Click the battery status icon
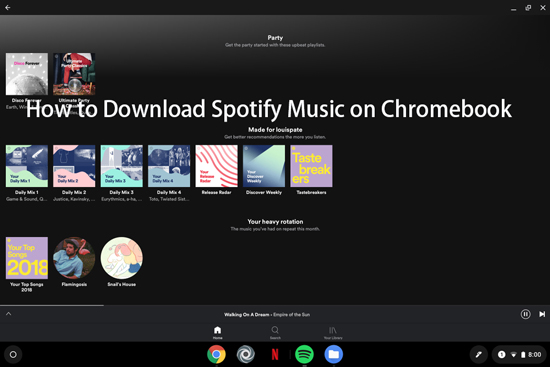 click(x=523, y=355)
